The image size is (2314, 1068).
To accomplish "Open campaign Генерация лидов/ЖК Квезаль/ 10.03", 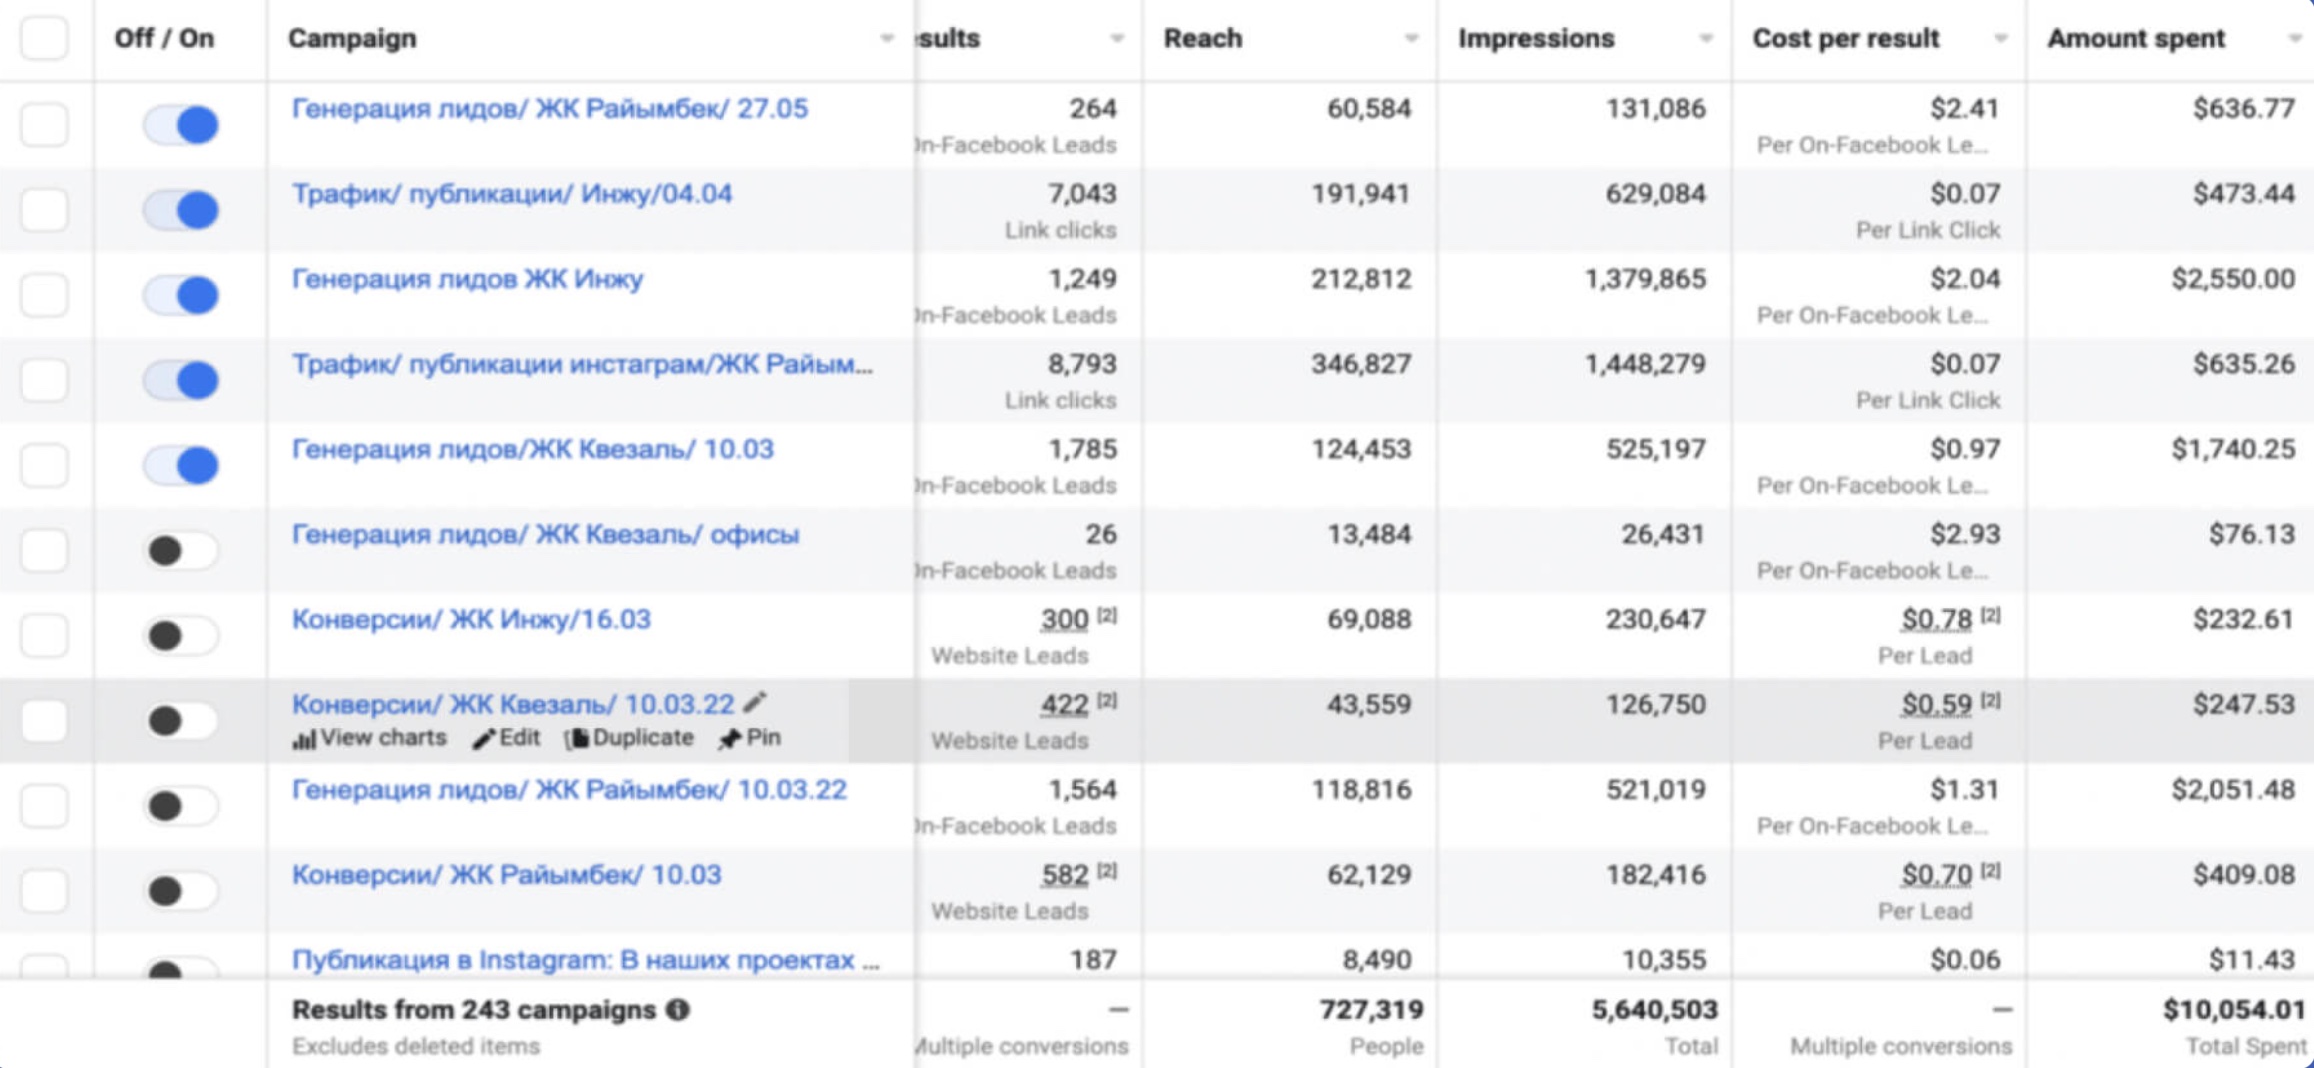I will click(x=532, y=448).
